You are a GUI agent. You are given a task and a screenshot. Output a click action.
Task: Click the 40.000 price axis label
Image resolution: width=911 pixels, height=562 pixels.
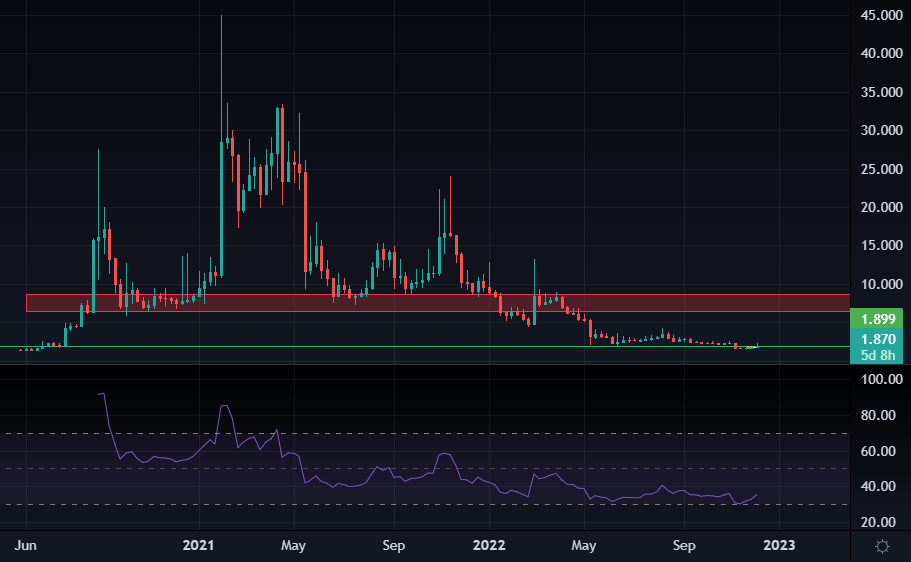click(x=881, y=53)
